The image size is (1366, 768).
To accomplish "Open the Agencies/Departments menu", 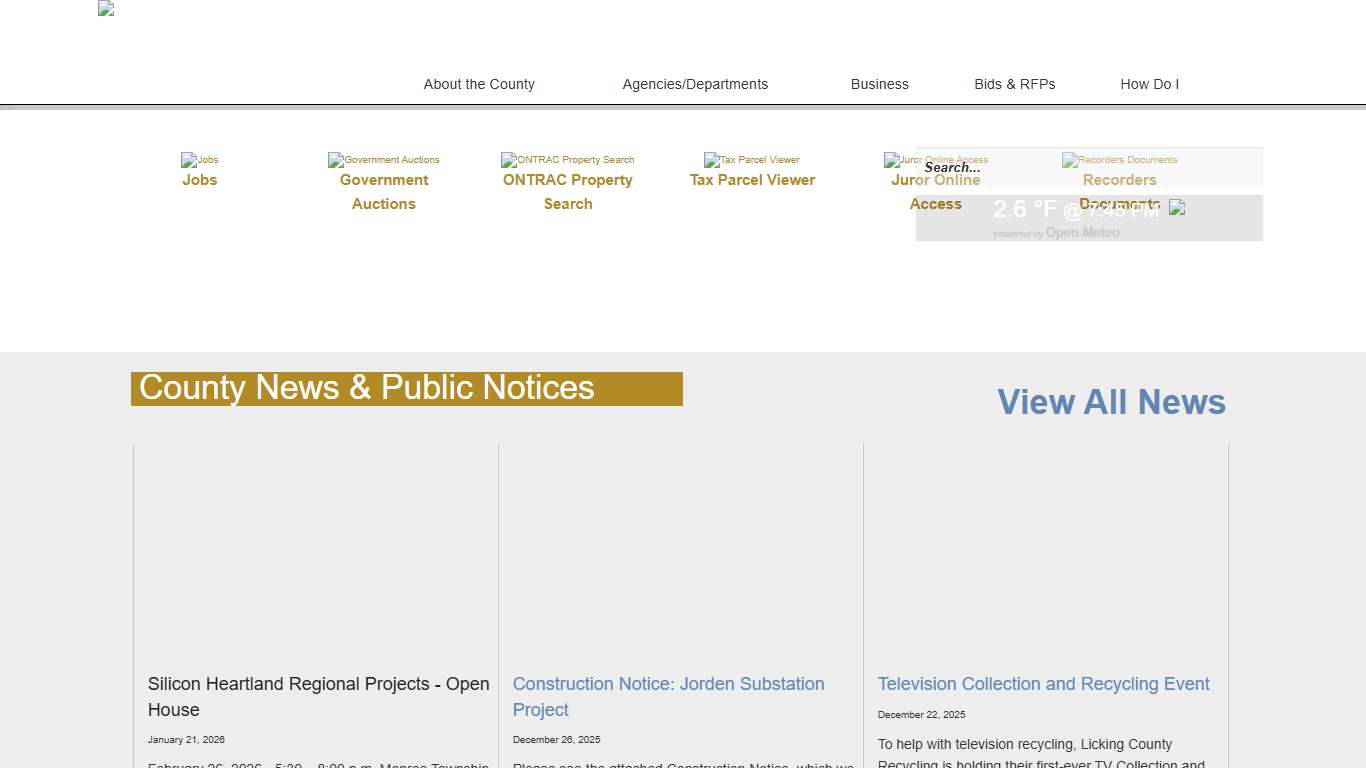I will (x=695, y=84).
